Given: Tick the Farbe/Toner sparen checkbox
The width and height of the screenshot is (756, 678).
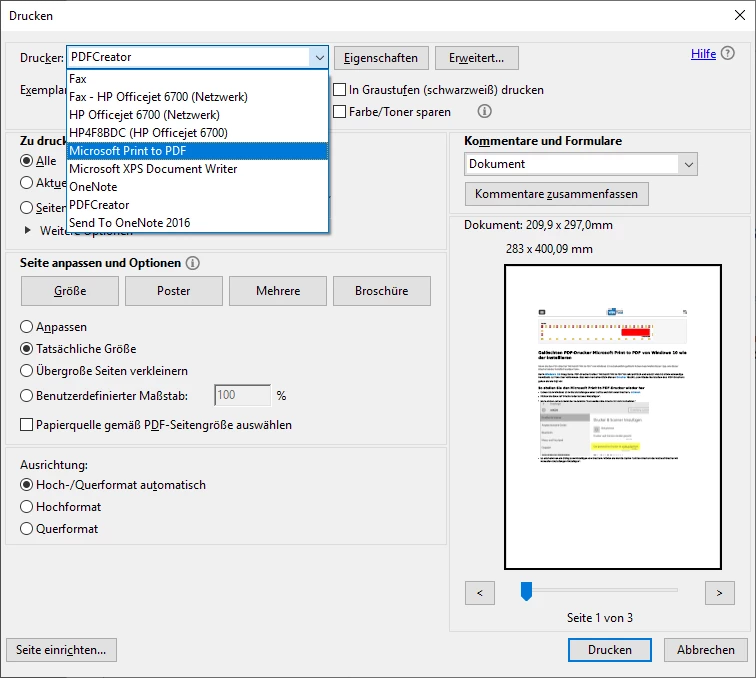Looking at the screenshot, I should 339,111.
